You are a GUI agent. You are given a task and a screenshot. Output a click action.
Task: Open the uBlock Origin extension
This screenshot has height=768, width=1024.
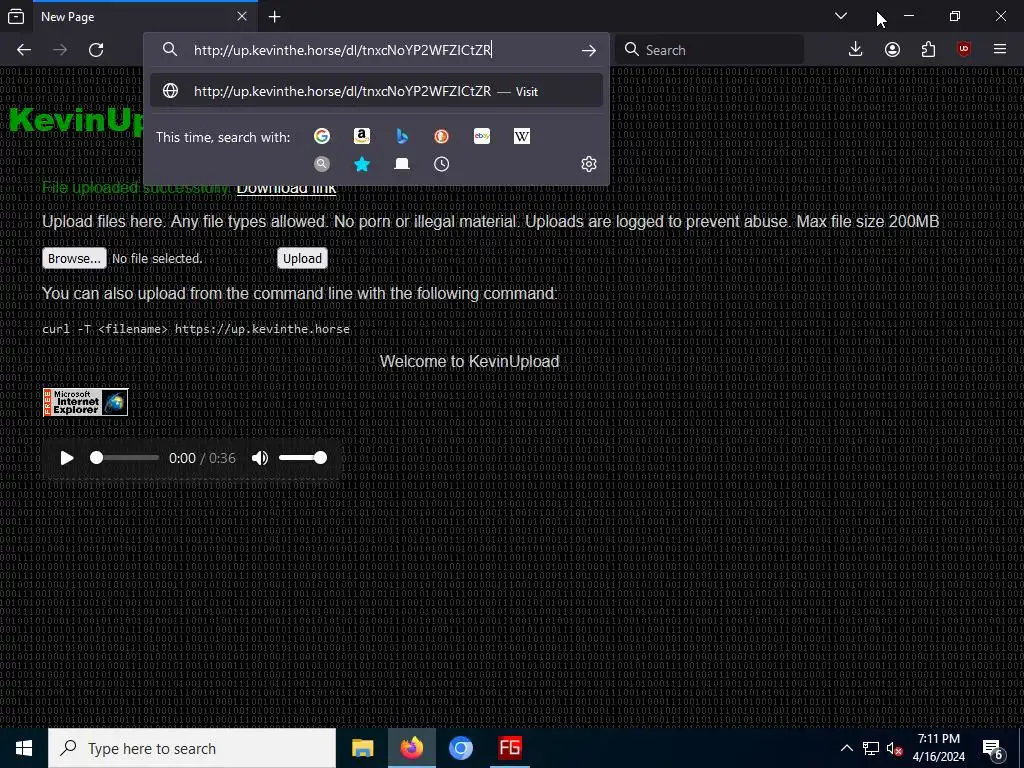coord(963,50)
